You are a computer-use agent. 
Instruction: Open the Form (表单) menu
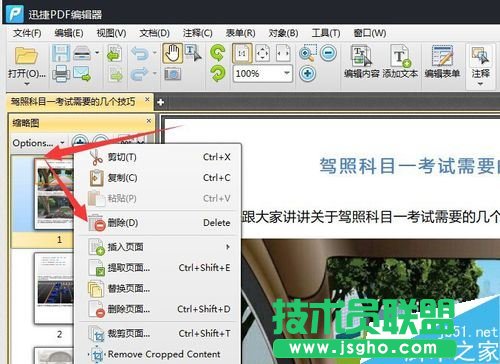(x=240, y=33)
